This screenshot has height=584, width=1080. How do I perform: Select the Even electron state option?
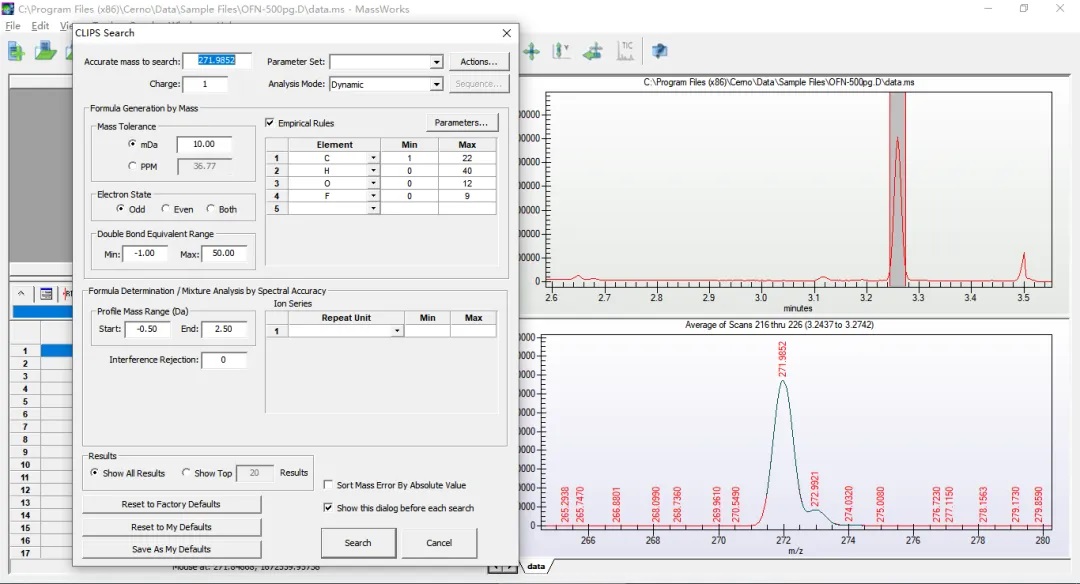(166, 209)
